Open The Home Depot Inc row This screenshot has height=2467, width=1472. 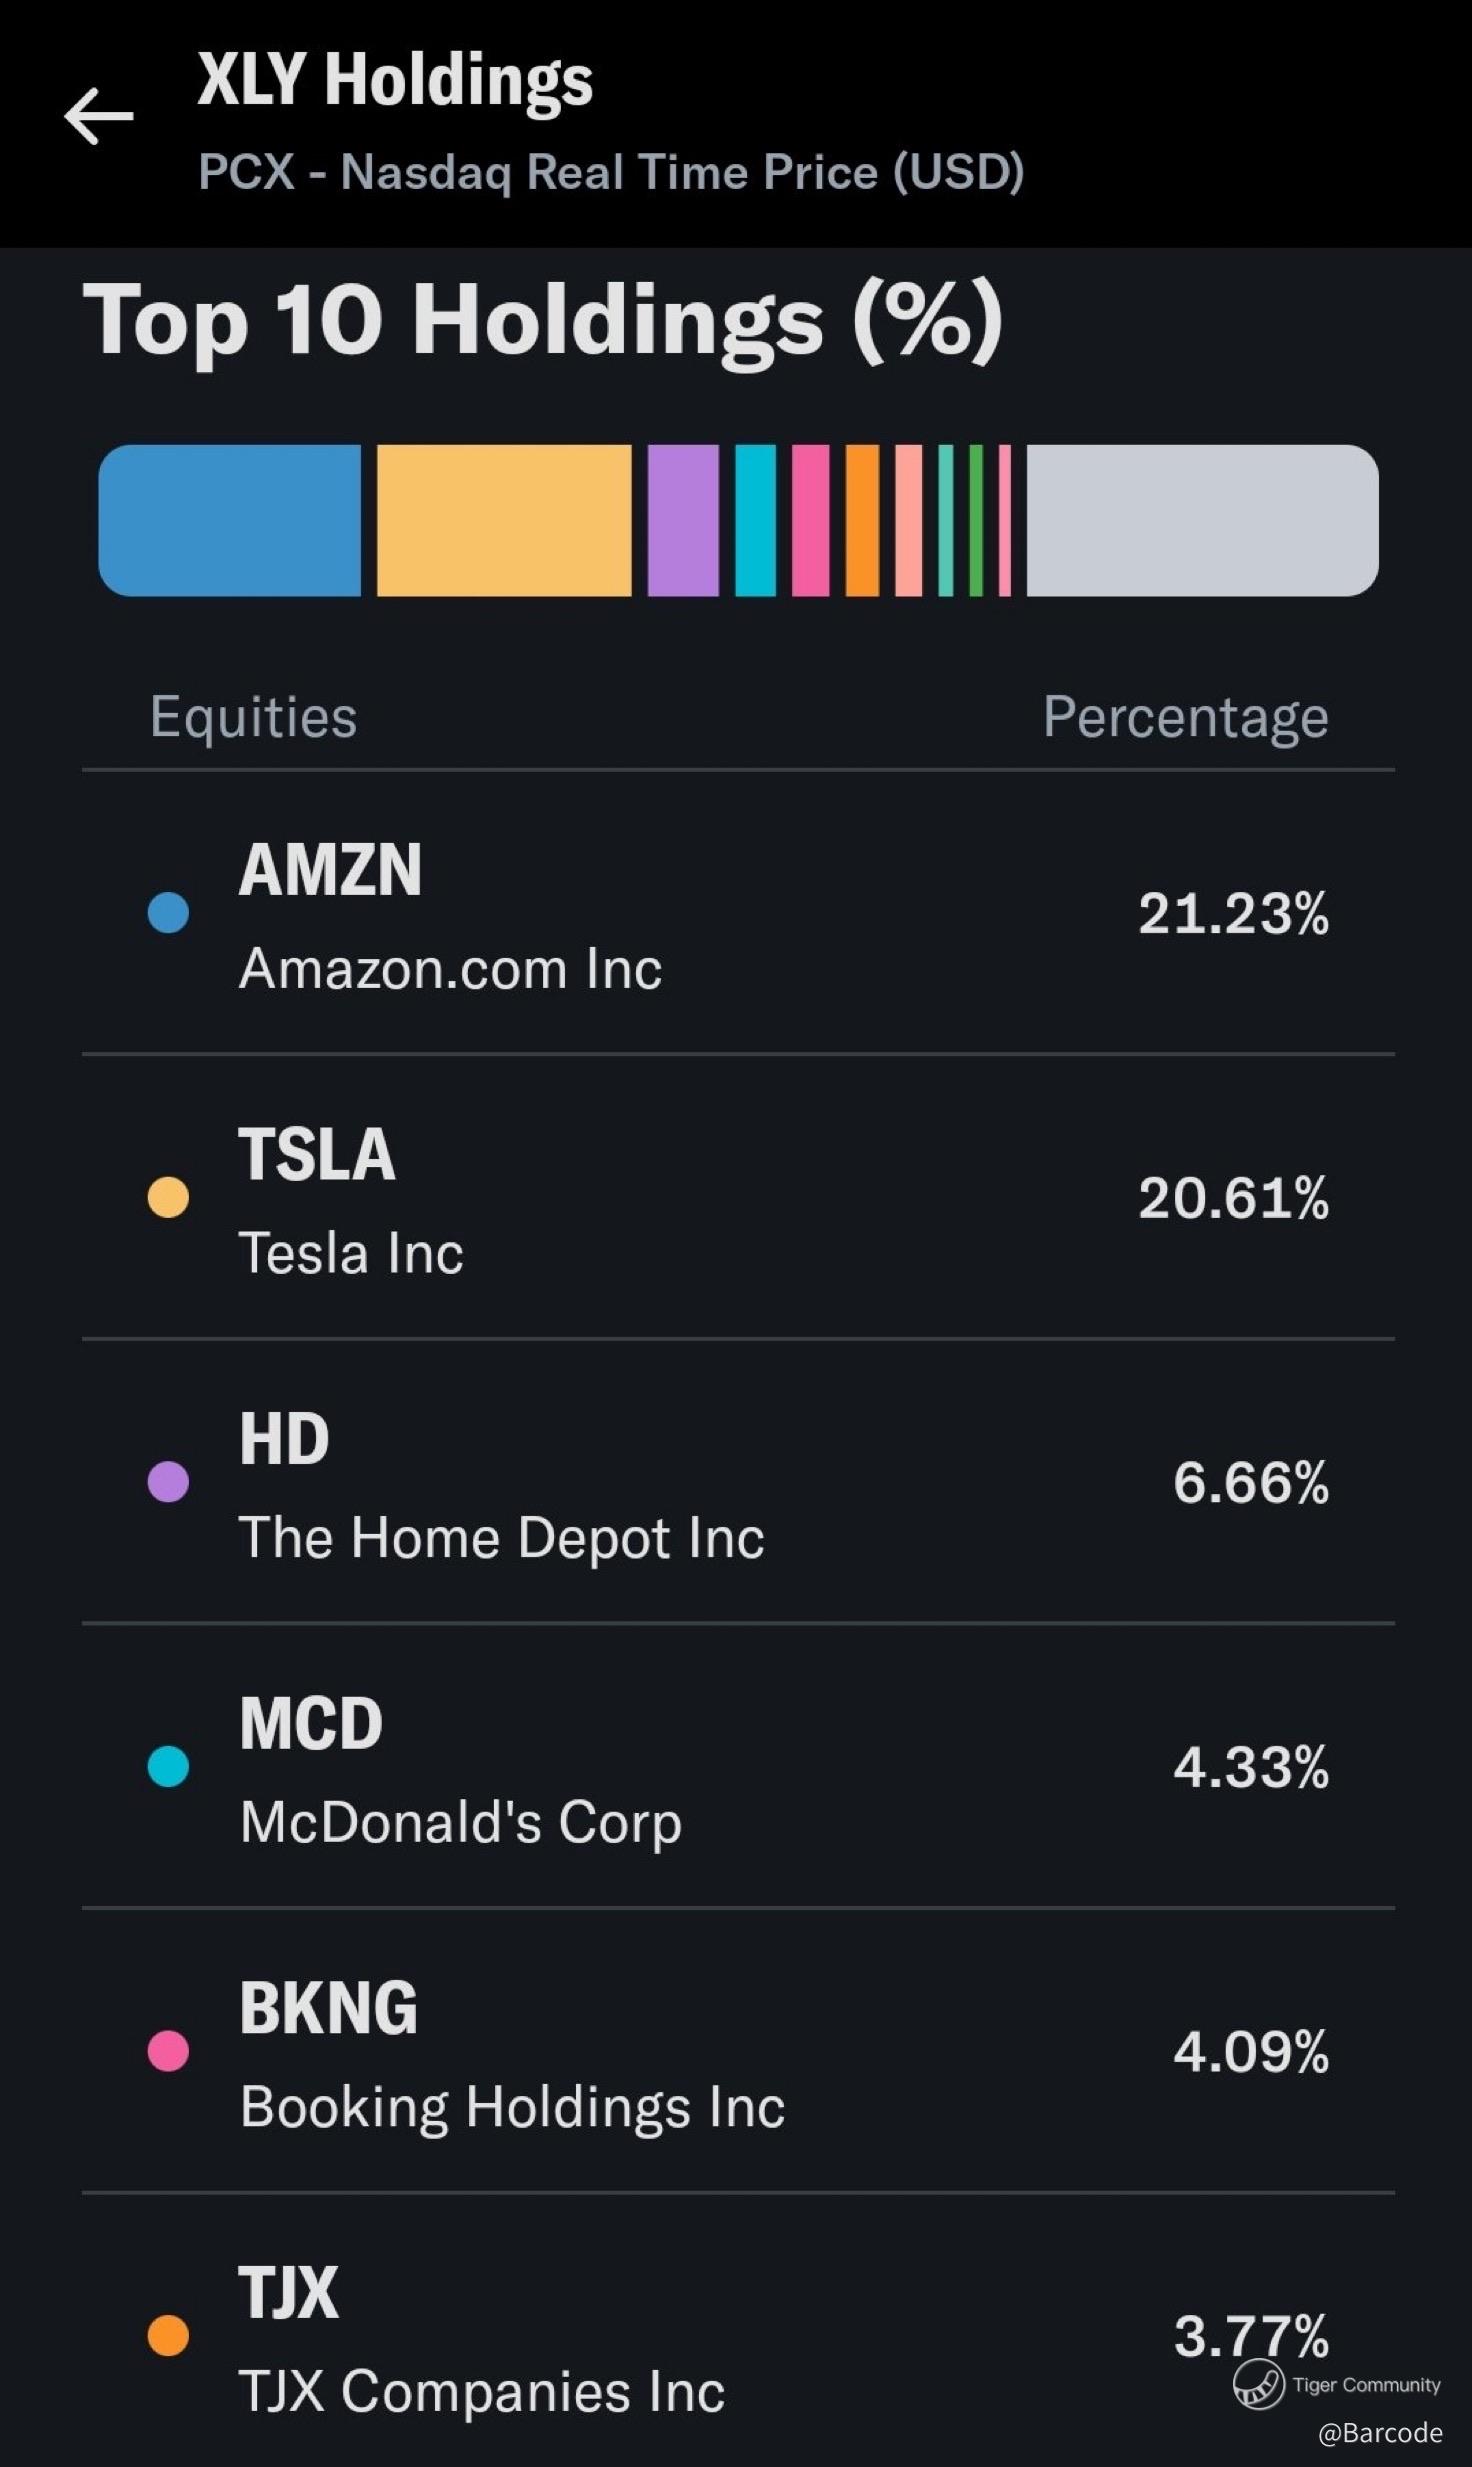click(x=501, y=1537)
